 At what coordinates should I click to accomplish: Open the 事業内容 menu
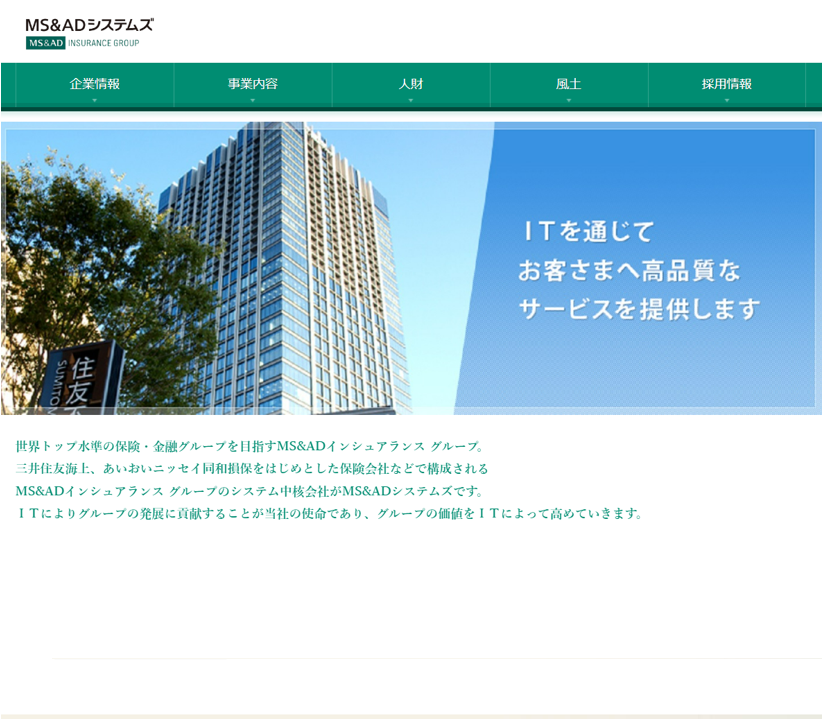(253, 84)
